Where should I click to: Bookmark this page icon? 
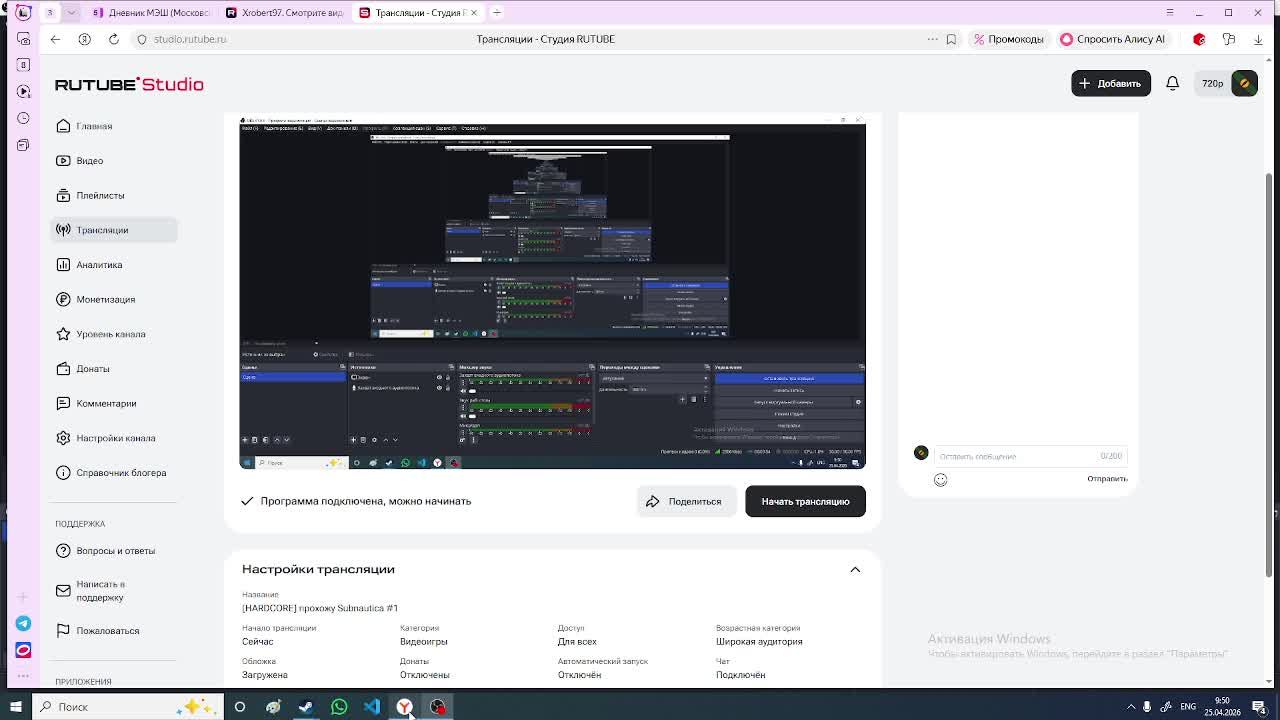951,39
